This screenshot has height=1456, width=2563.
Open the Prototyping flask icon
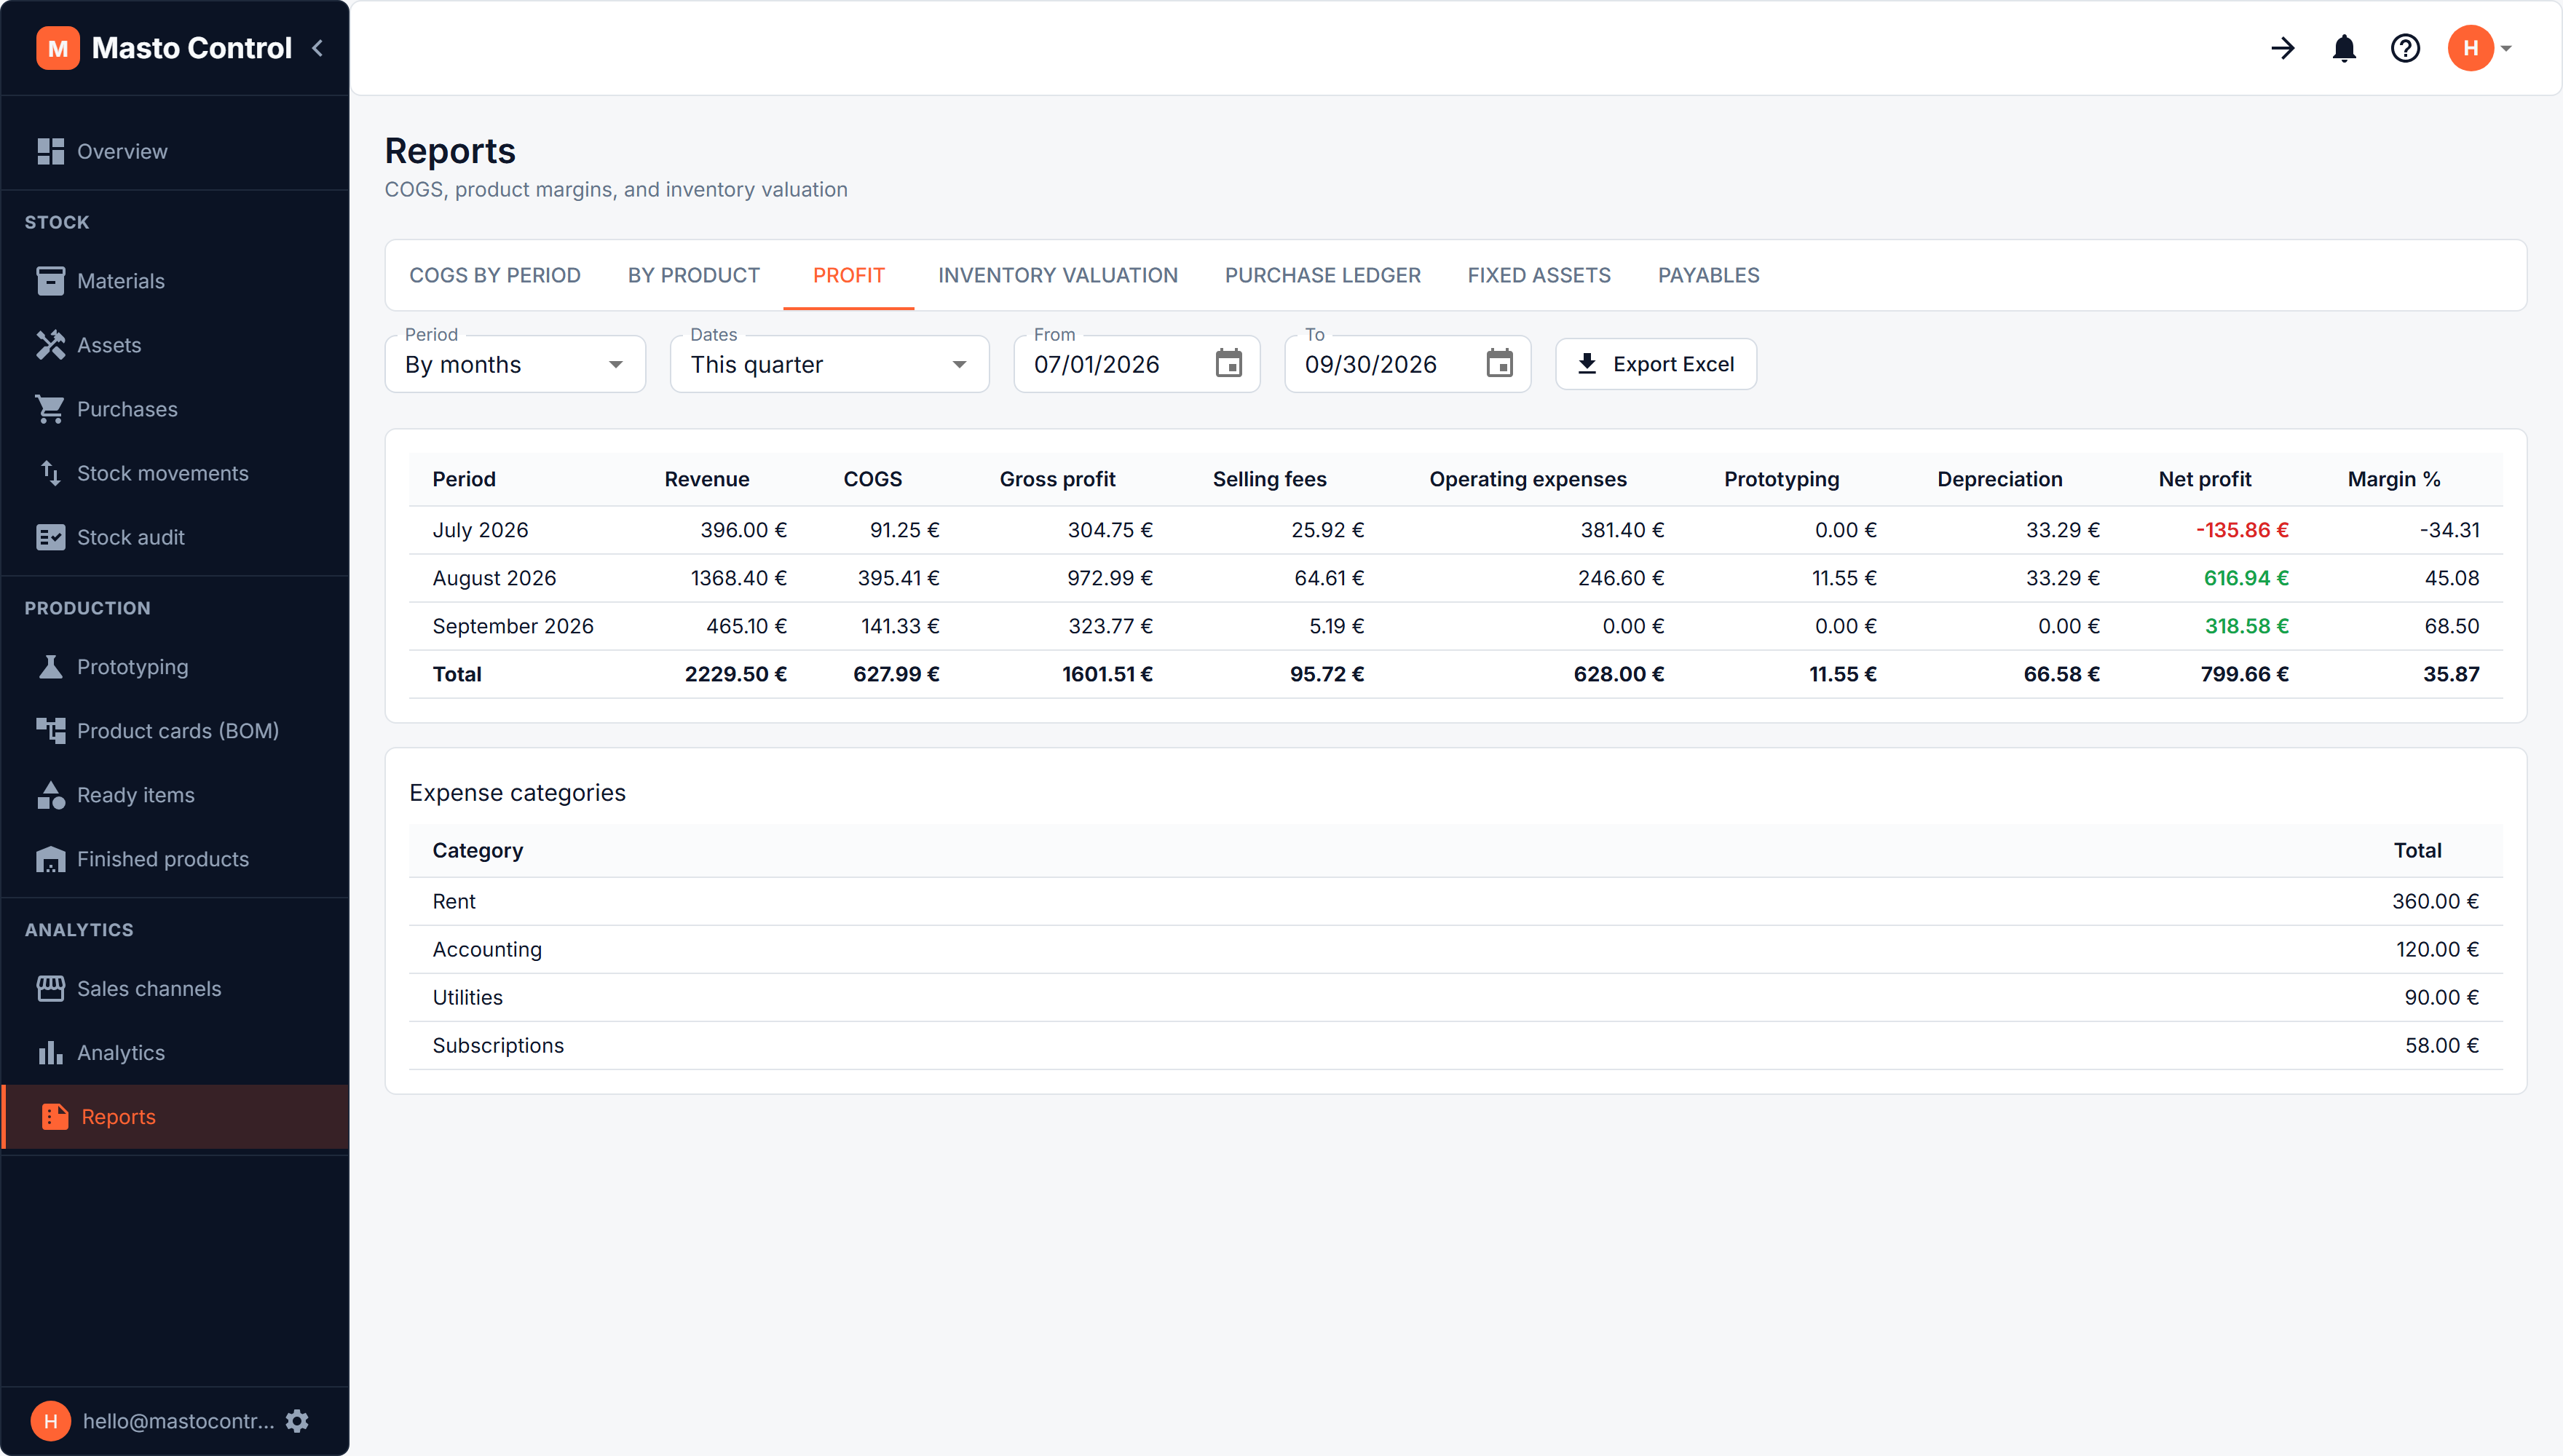click(50, 667)
